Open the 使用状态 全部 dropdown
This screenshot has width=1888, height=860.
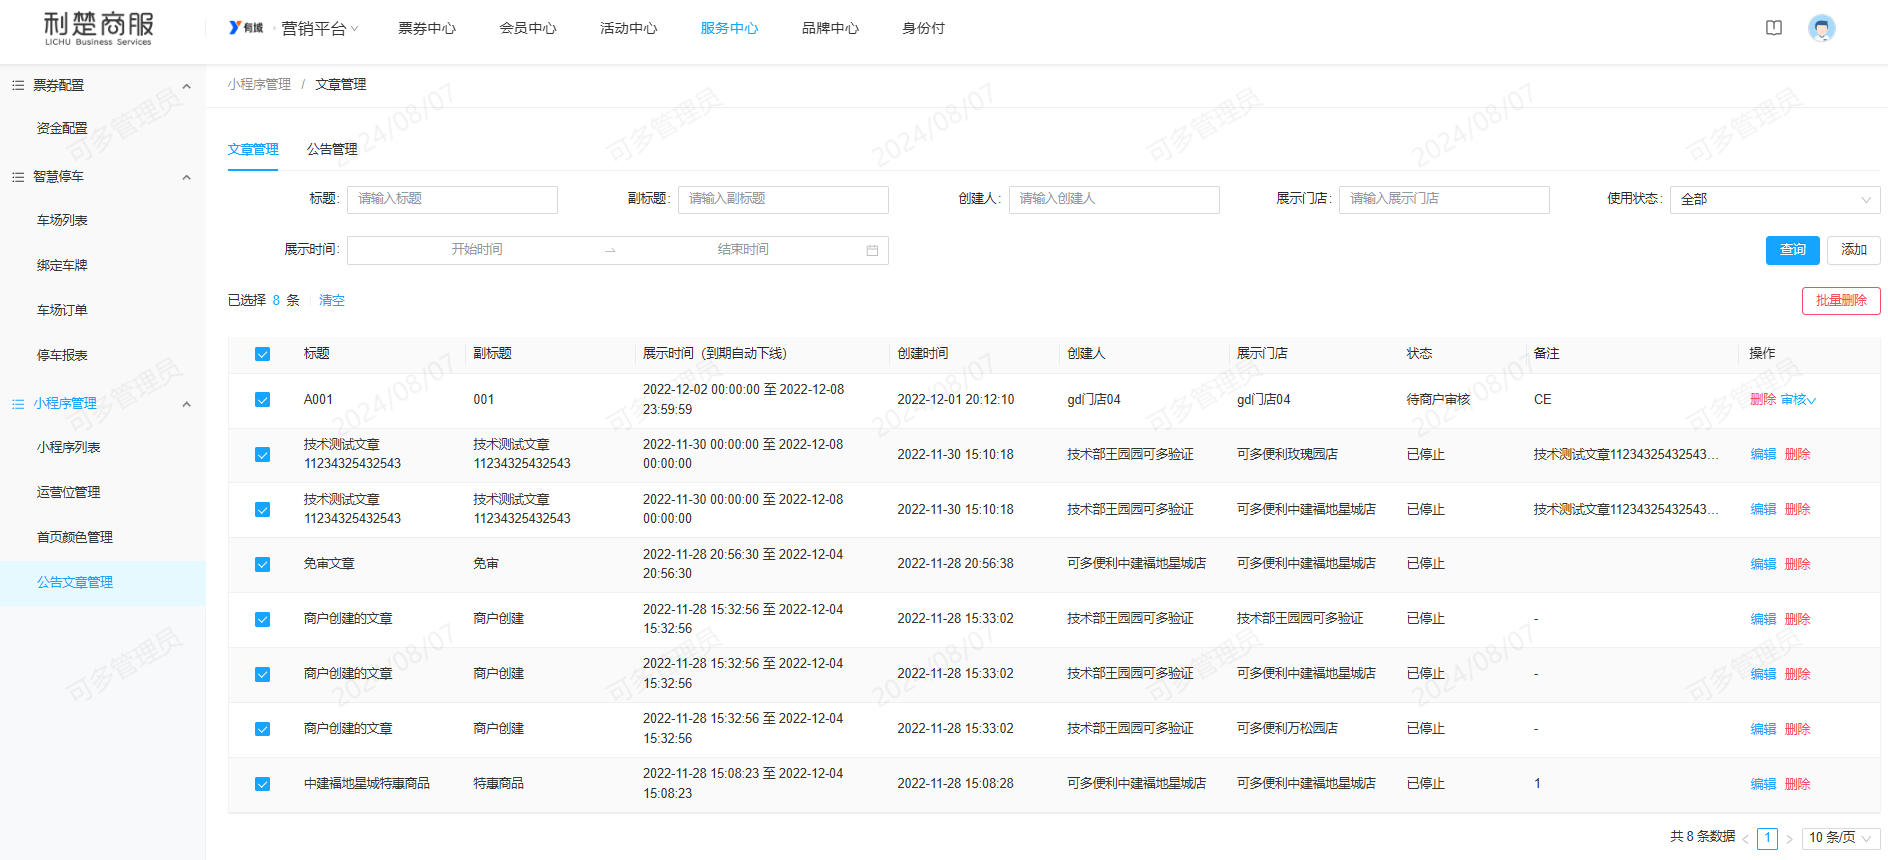coord(1775,199)
